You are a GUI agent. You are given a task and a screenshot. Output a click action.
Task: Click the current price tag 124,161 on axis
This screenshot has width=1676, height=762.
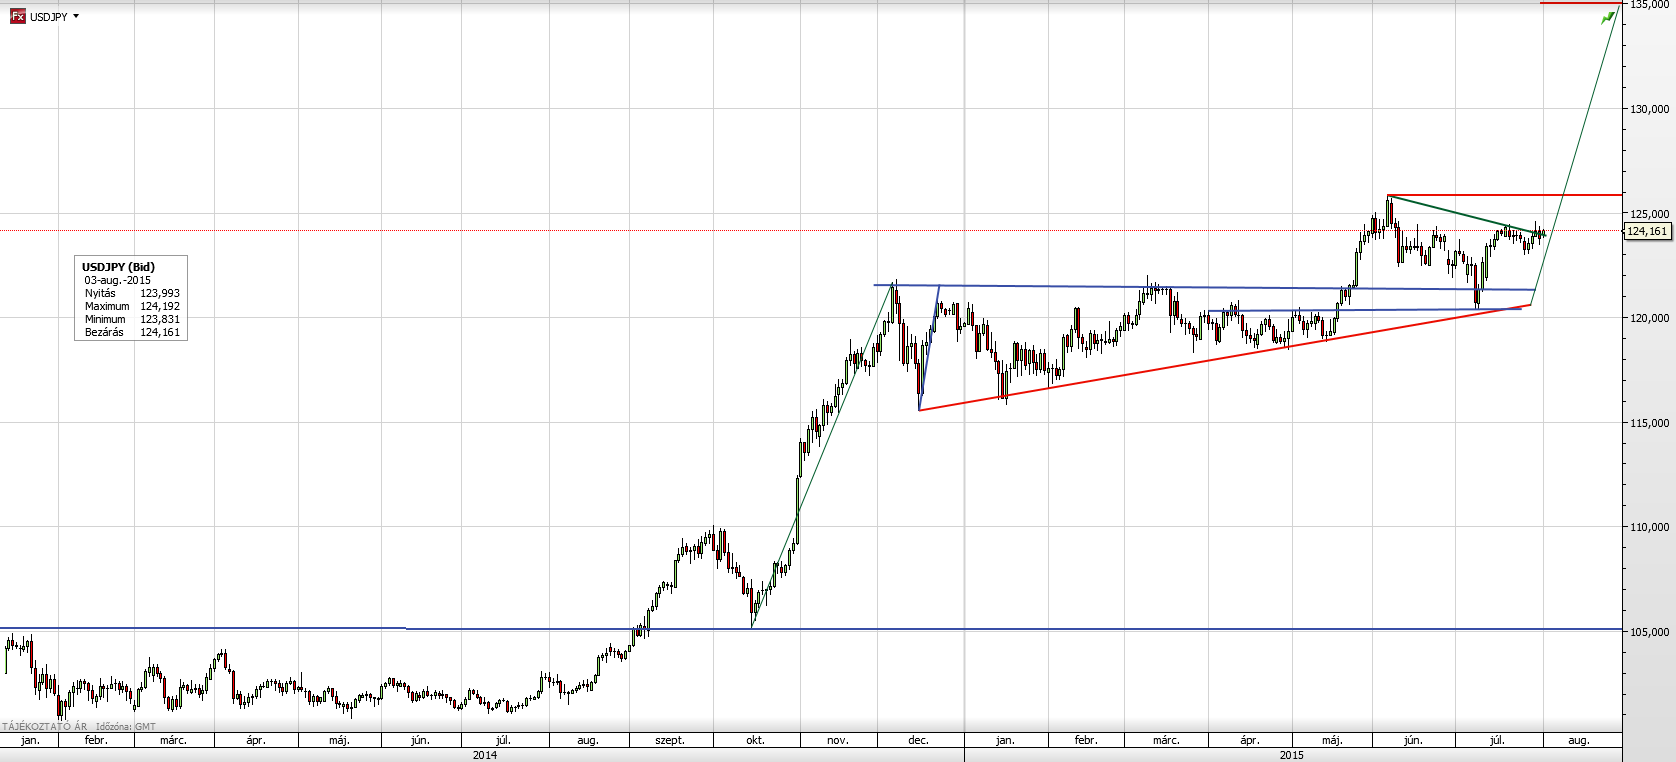point(1647,231)
